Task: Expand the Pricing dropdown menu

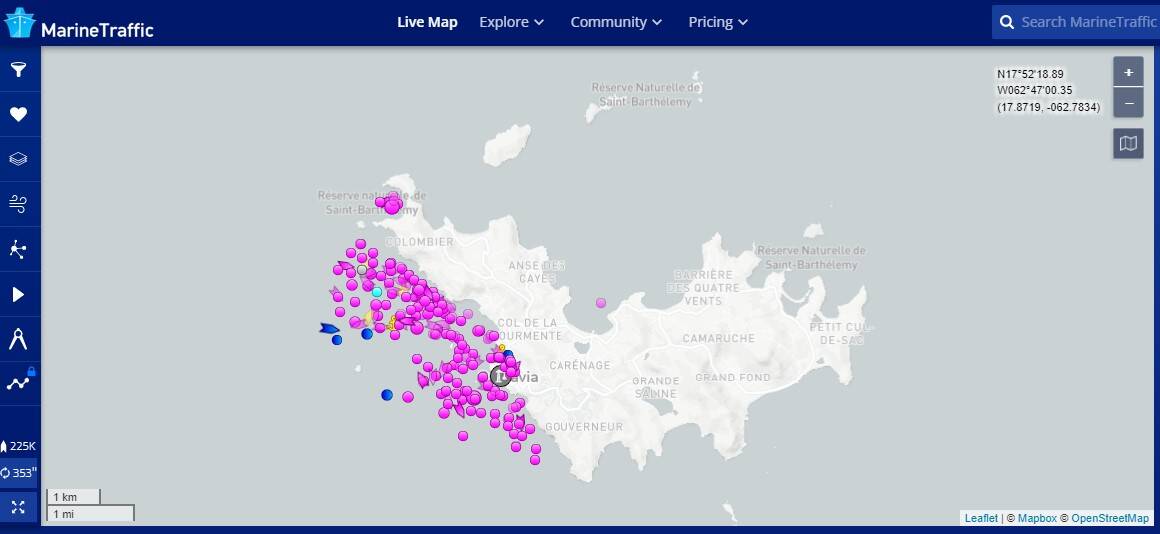Action: tap(717, 22)
